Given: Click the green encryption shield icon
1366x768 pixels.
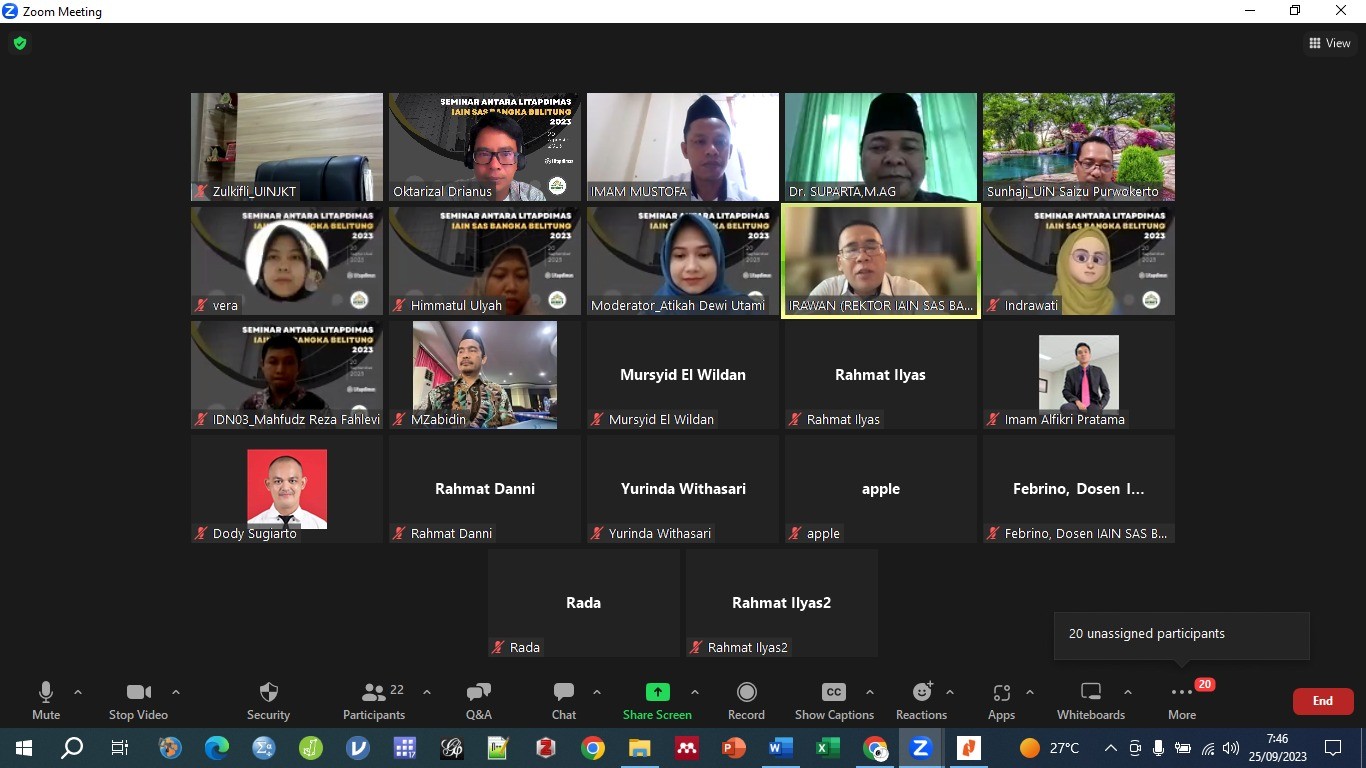Looking at the screenshot, I should pos(20,43).
